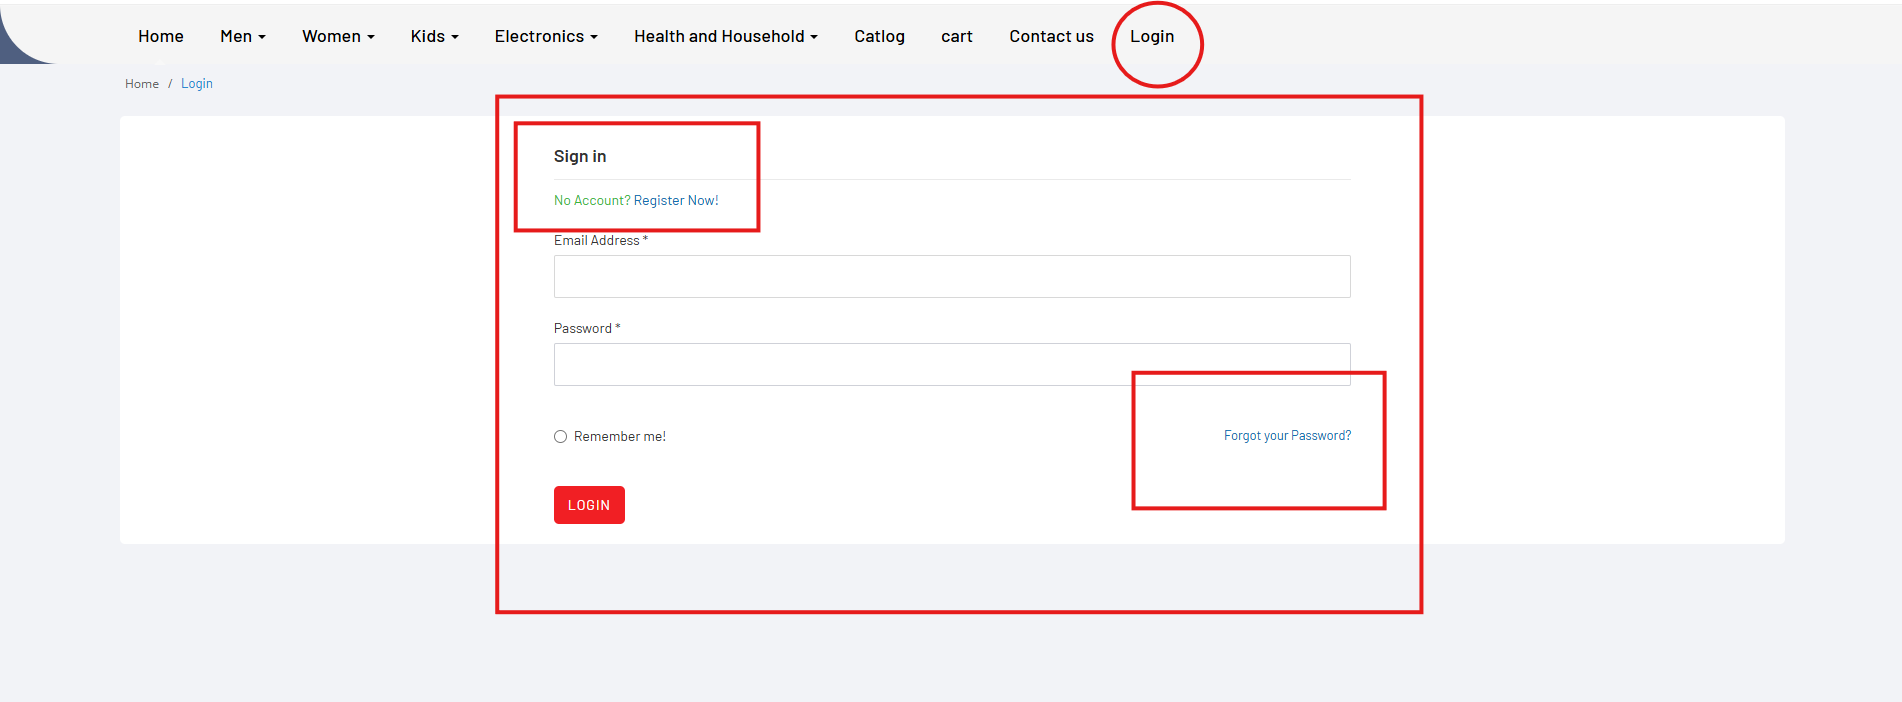The image size is (1902, 702).
Task: Select the Remember me radio button
Action: [560, 437]
